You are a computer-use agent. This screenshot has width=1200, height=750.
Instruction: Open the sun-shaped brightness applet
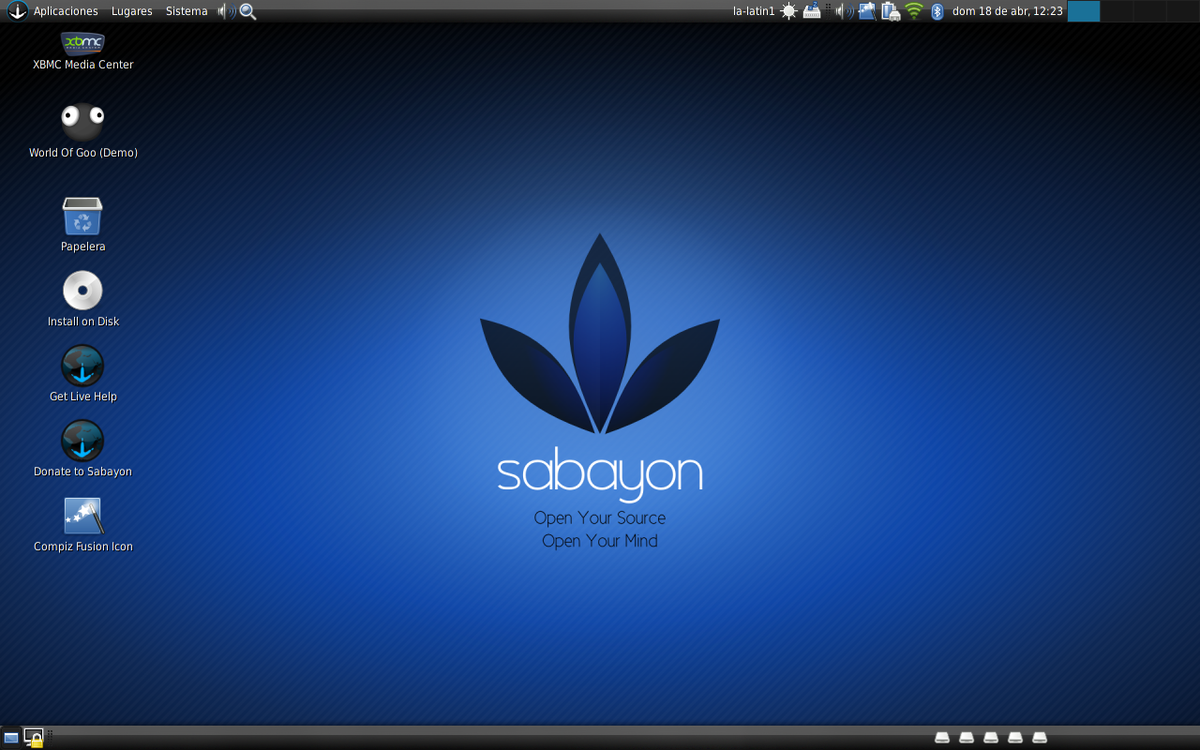pos(789,11)
